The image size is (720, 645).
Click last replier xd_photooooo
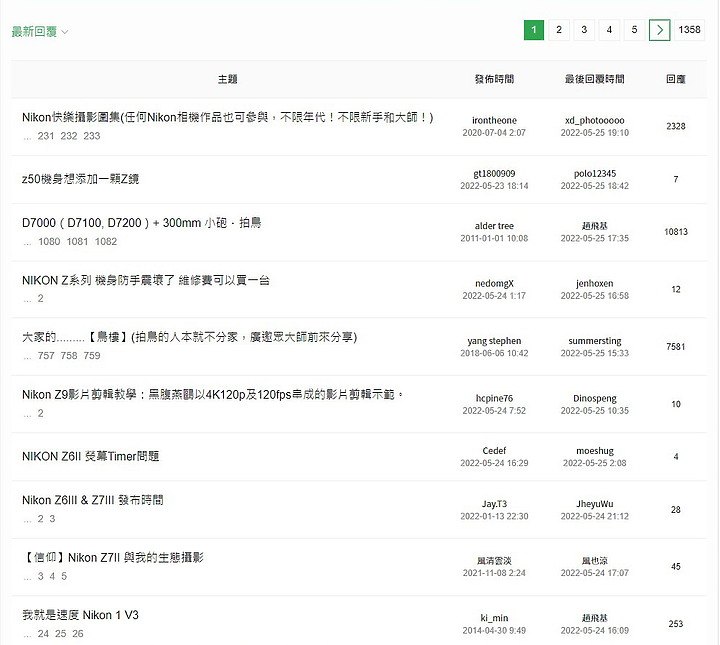coord(595,120)
